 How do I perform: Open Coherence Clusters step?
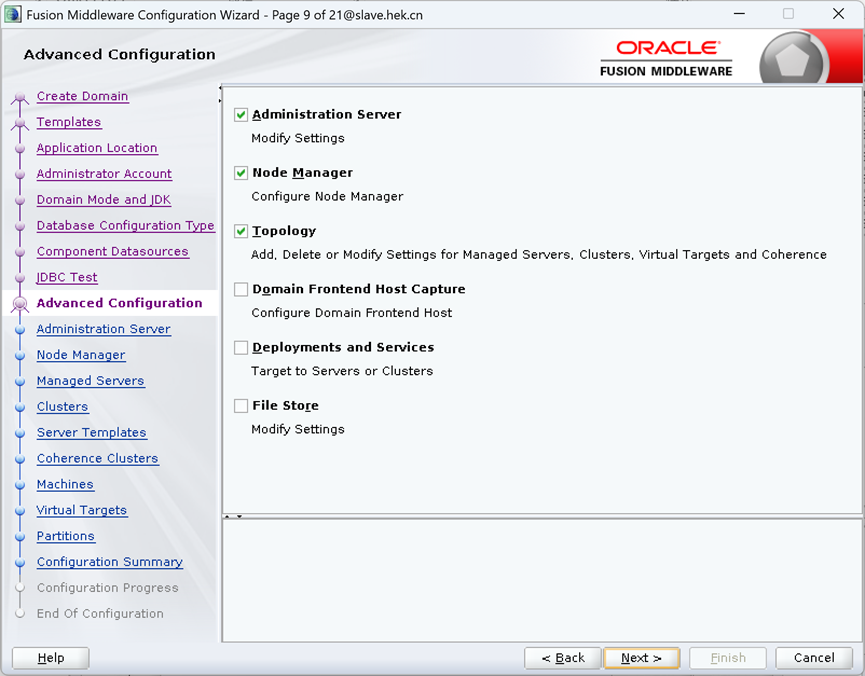[98, 459]
